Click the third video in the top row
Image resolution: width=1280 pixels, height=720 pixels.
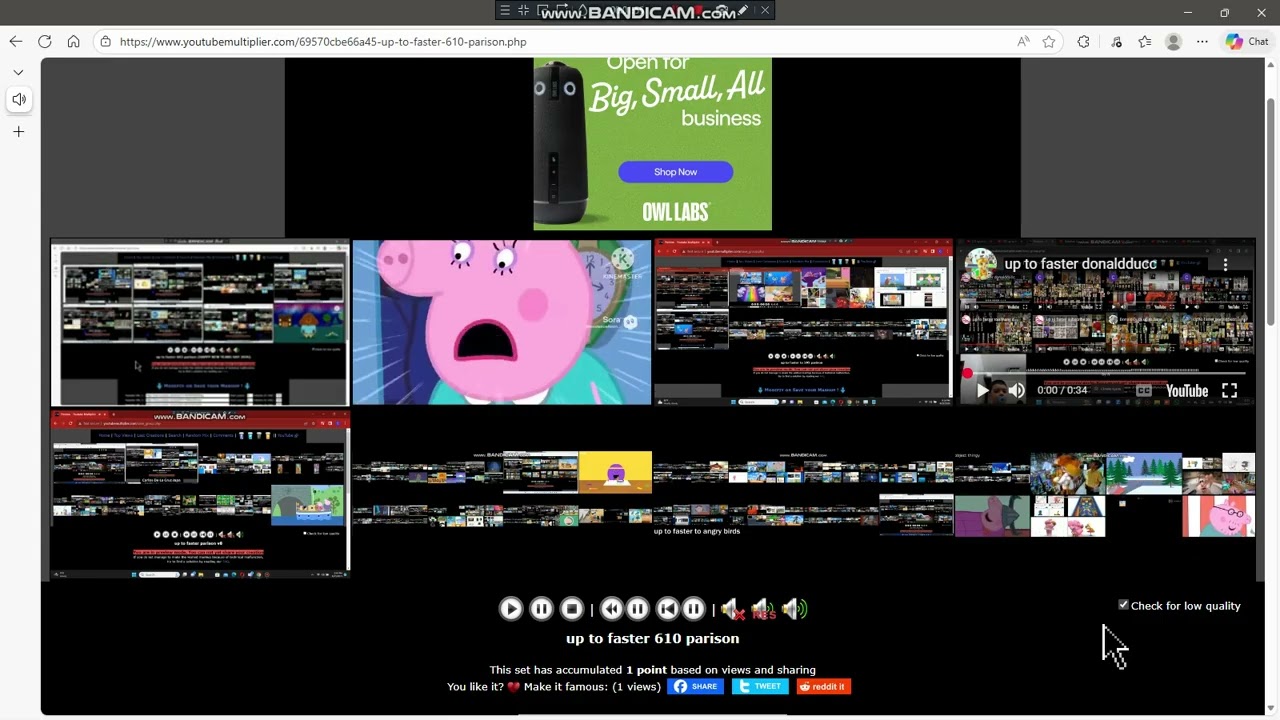pos(804,322)
